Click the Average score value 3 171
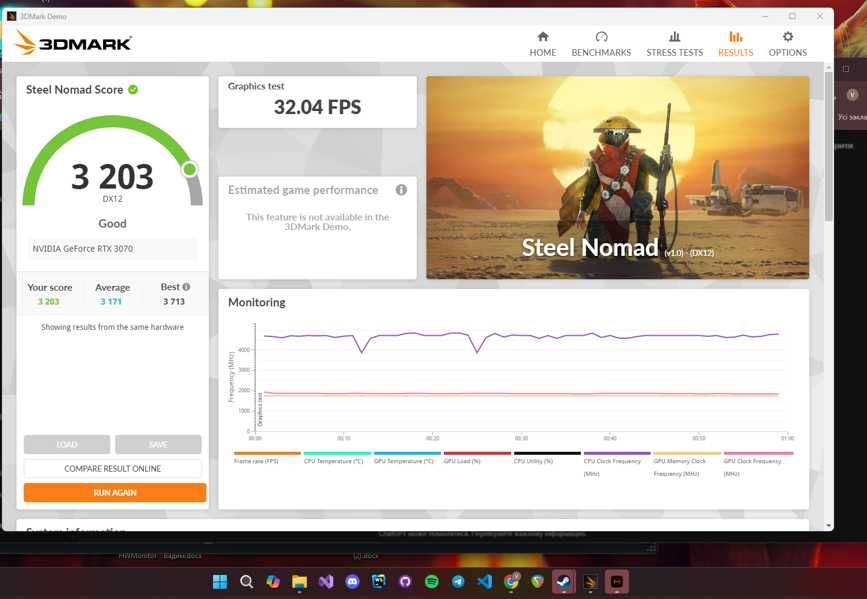 [111, 301]
